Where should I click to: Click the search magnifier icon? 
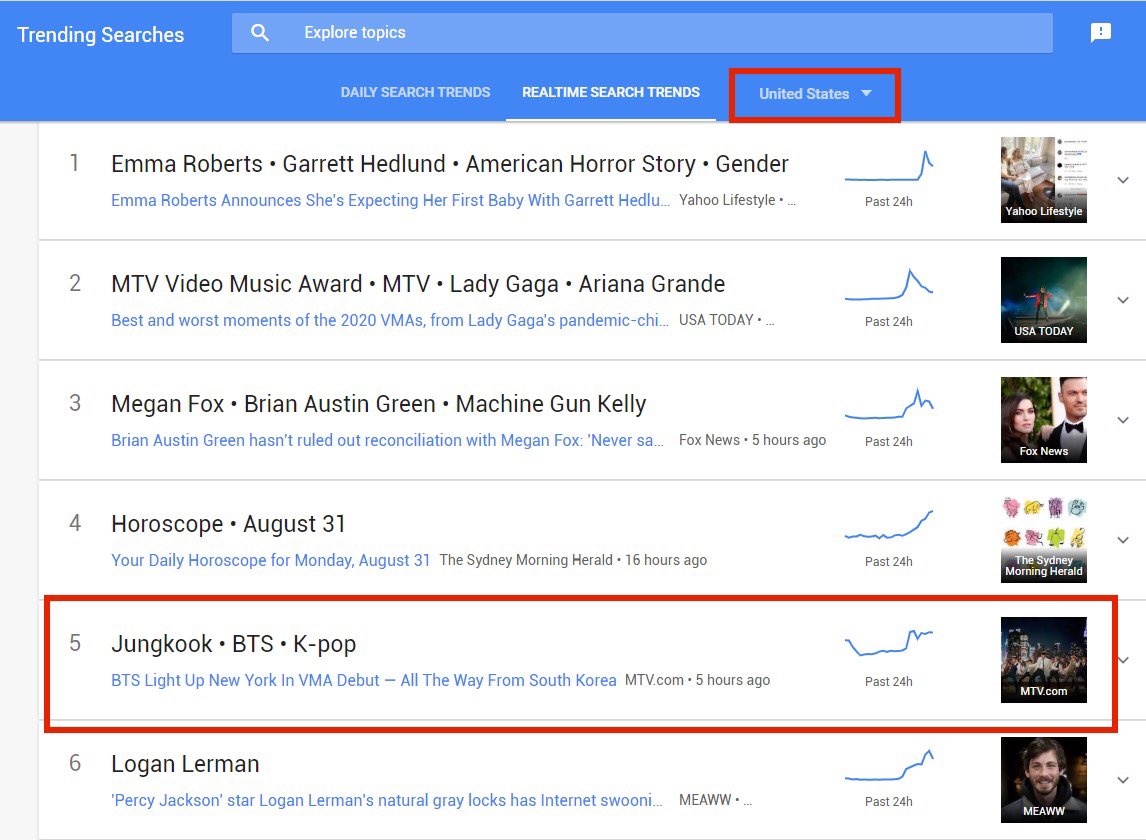point(259,33)
